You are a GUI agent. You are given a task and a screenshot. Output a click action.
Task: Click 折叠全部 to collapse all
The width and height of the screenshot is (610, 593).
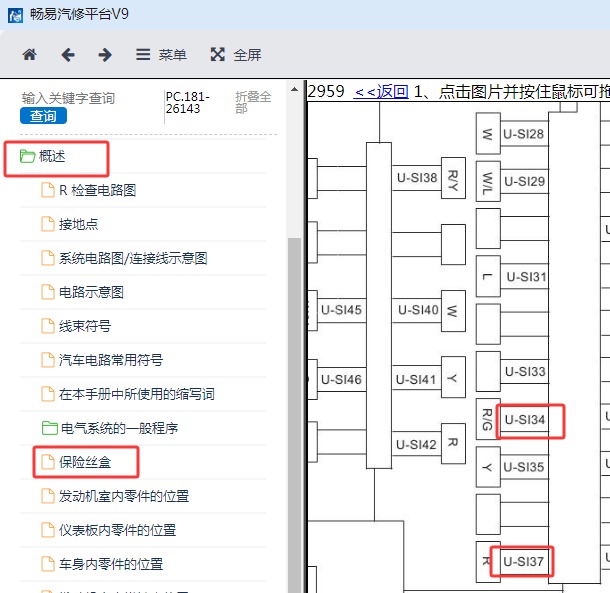point(253,102)
